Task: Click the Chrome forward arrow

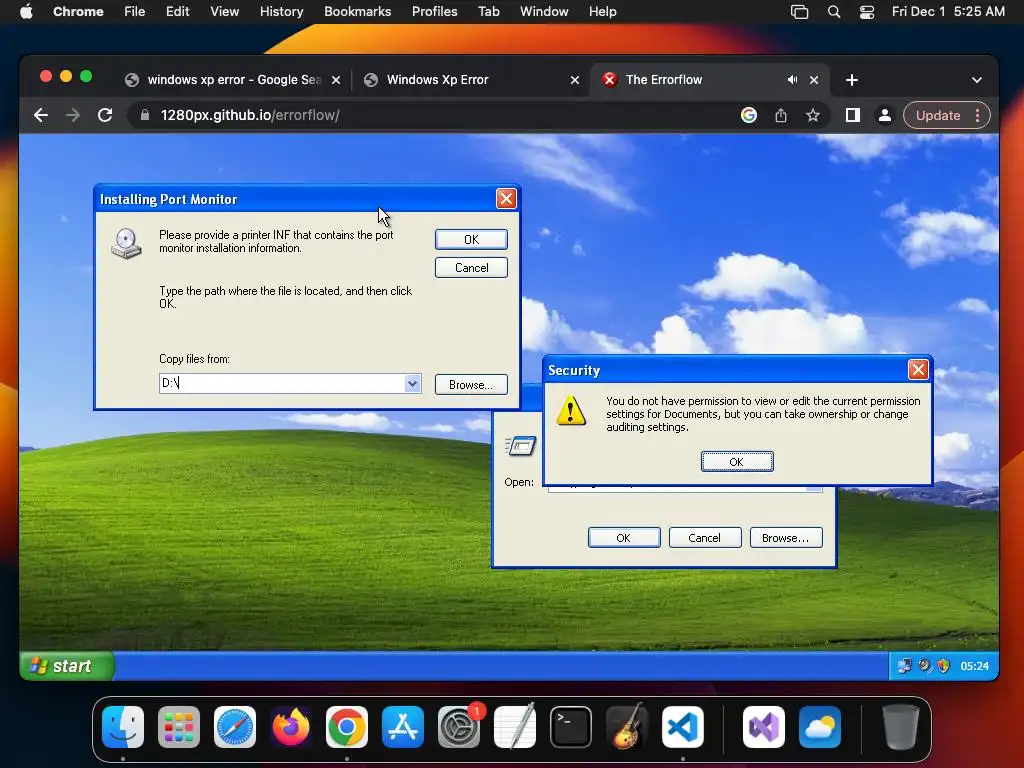Action: pyautogui.click(x=72, y=116)
